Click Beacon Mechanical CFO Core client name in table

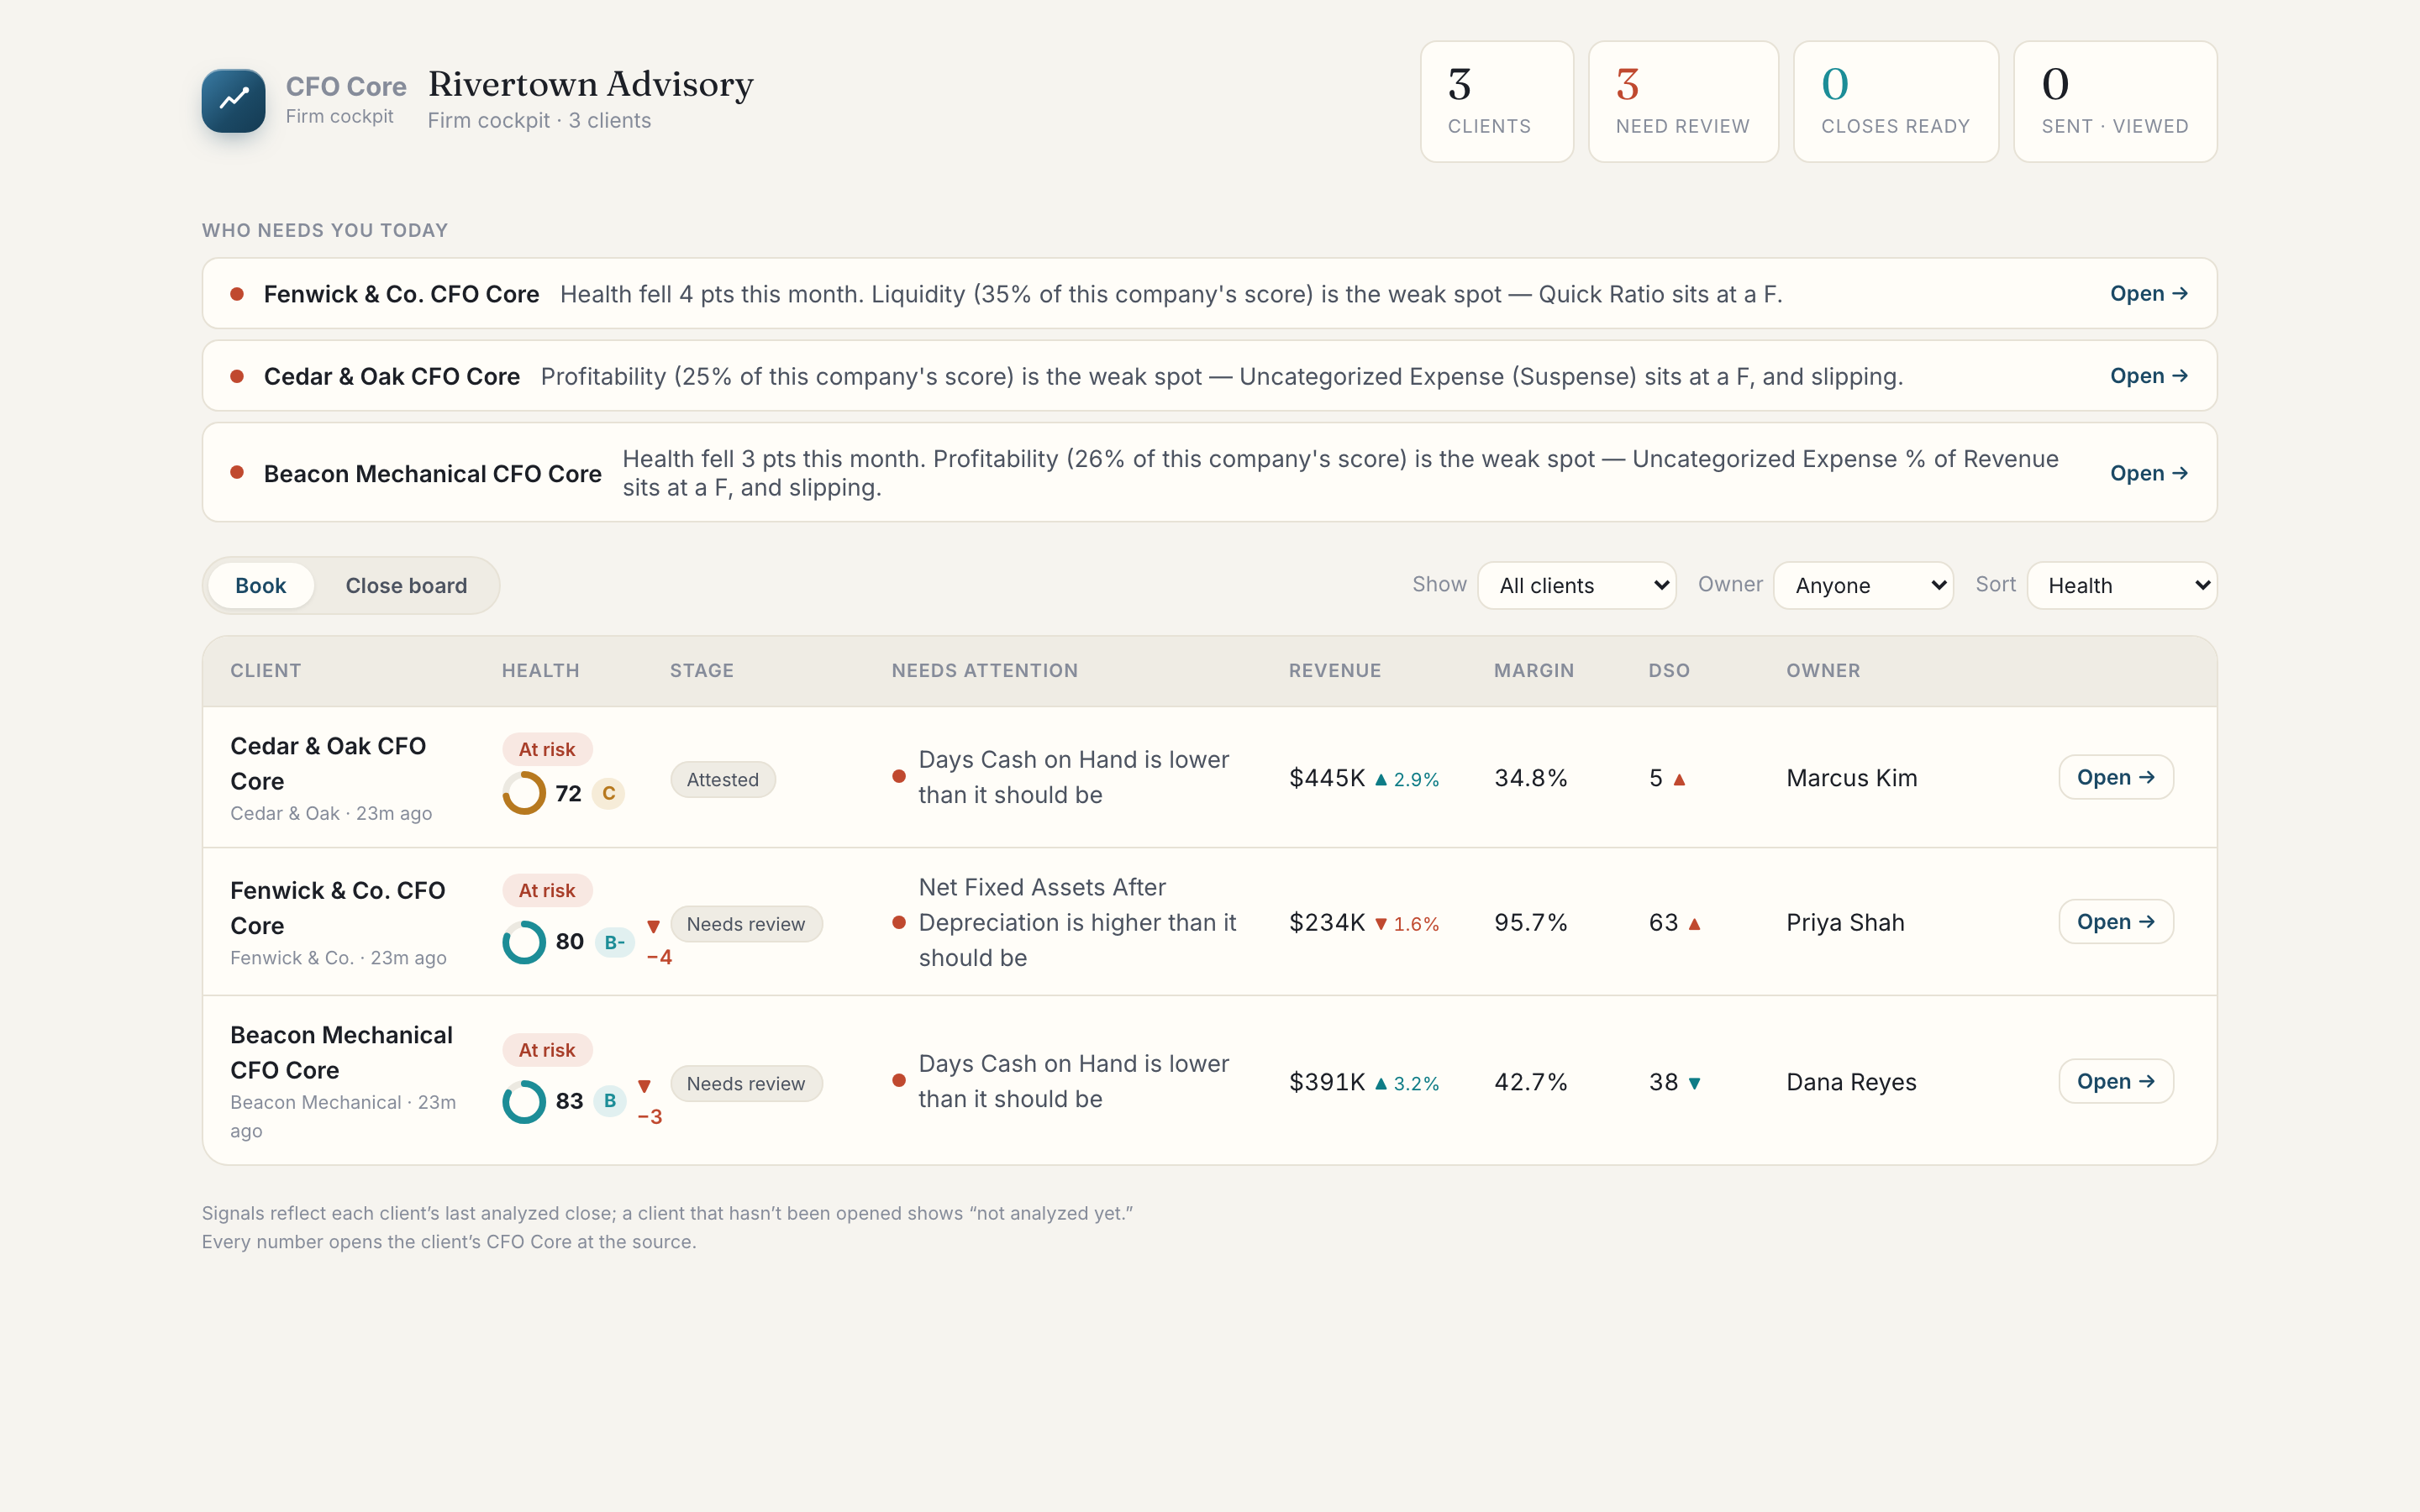tap(341, 1052)
